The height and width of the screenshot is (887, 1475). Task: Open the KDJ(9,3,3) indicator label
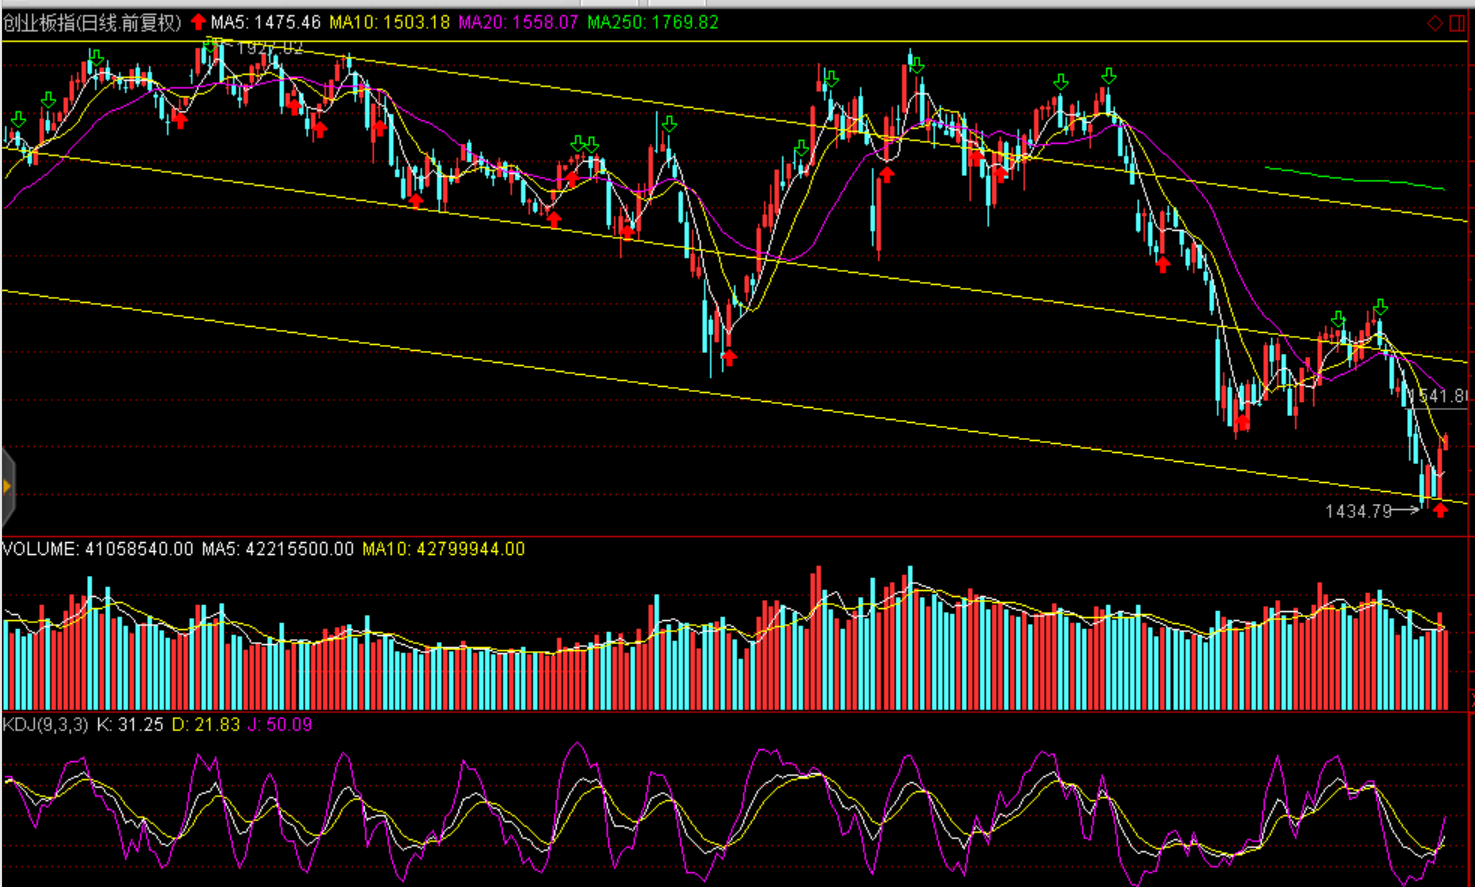point(46,724)
